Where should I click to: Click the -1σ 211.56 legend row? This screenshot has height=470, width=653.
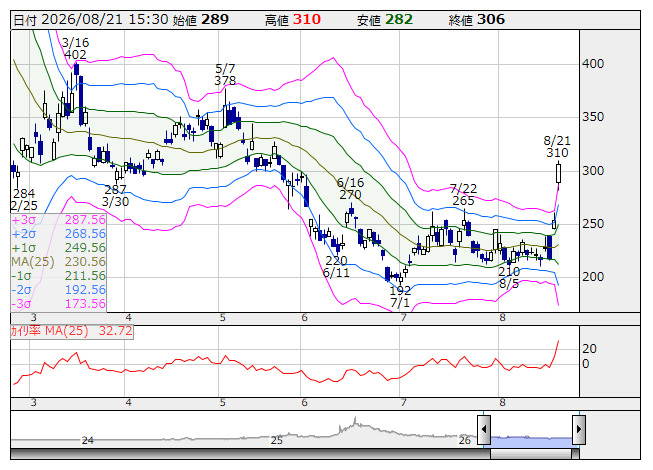click(x=58, y=276)
